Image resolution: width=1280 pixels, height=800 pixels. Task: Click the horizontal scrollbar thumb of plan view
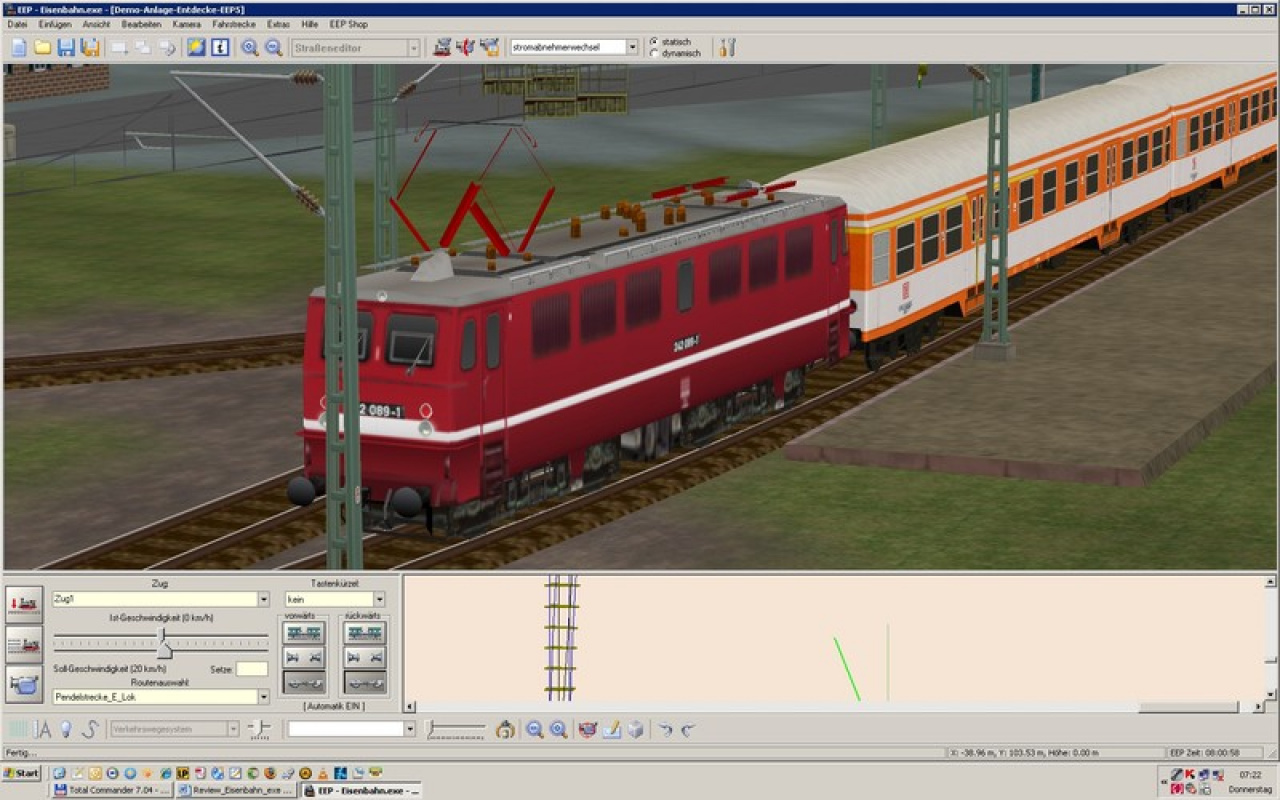tap(1187, 707)
